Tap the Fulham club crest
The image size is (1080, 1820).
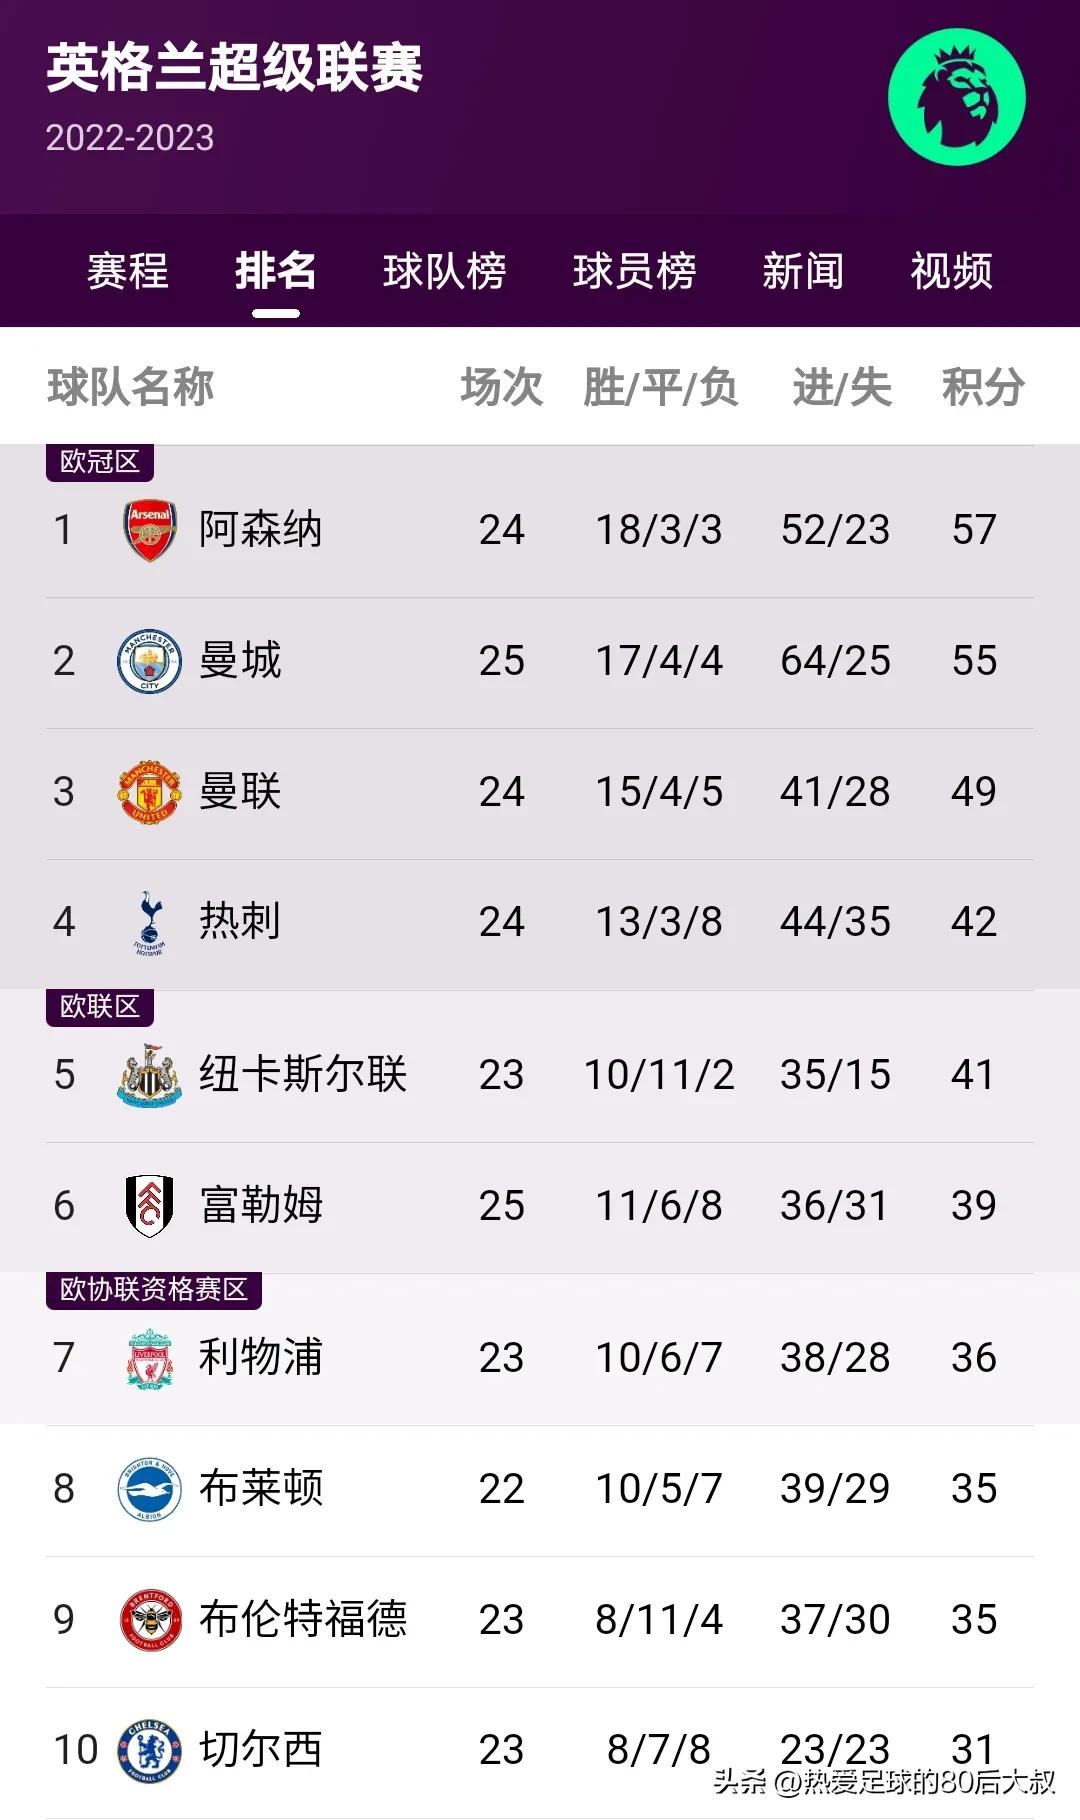click(x=150, y=1206)
